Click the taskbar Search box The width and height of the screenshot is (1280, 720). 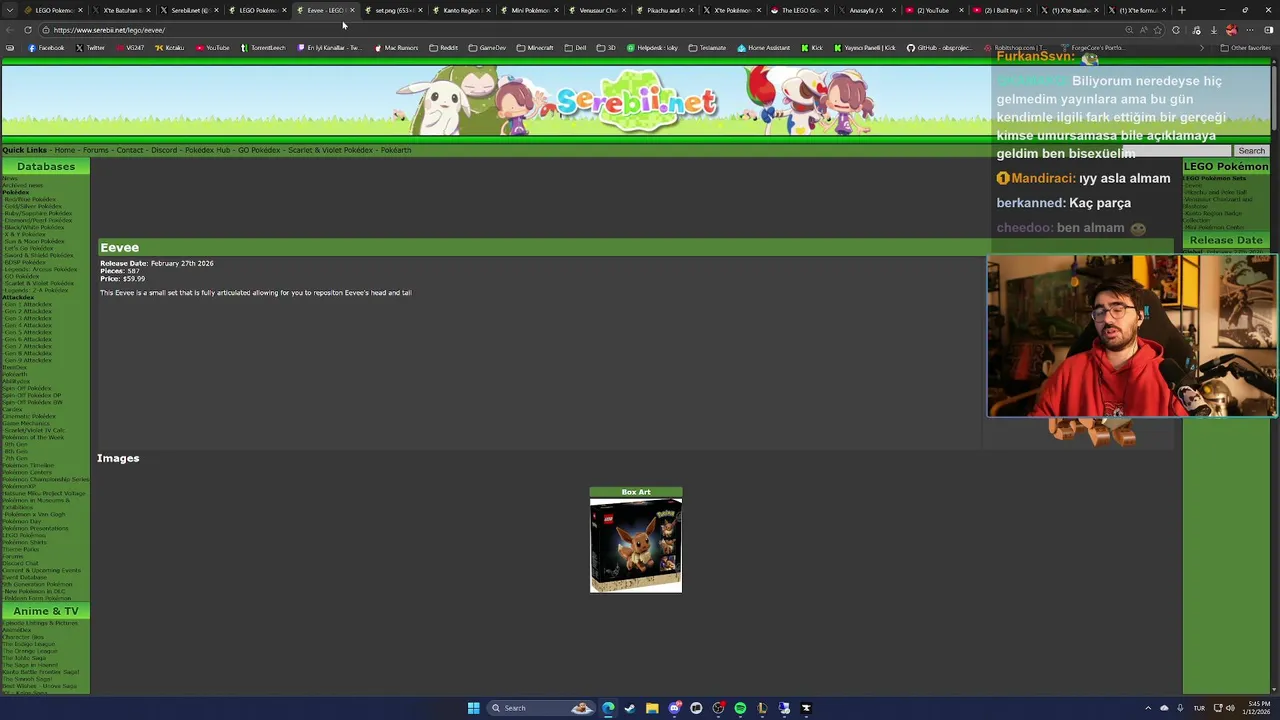pyautogui.click(x=541, y=708)
